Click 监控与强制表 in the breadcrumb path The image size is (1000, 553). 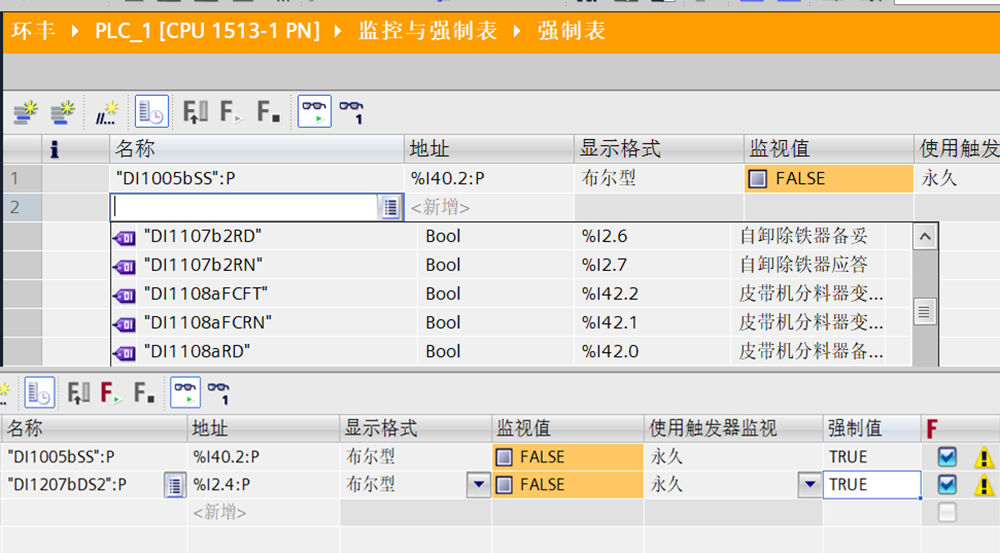point(428,31)
